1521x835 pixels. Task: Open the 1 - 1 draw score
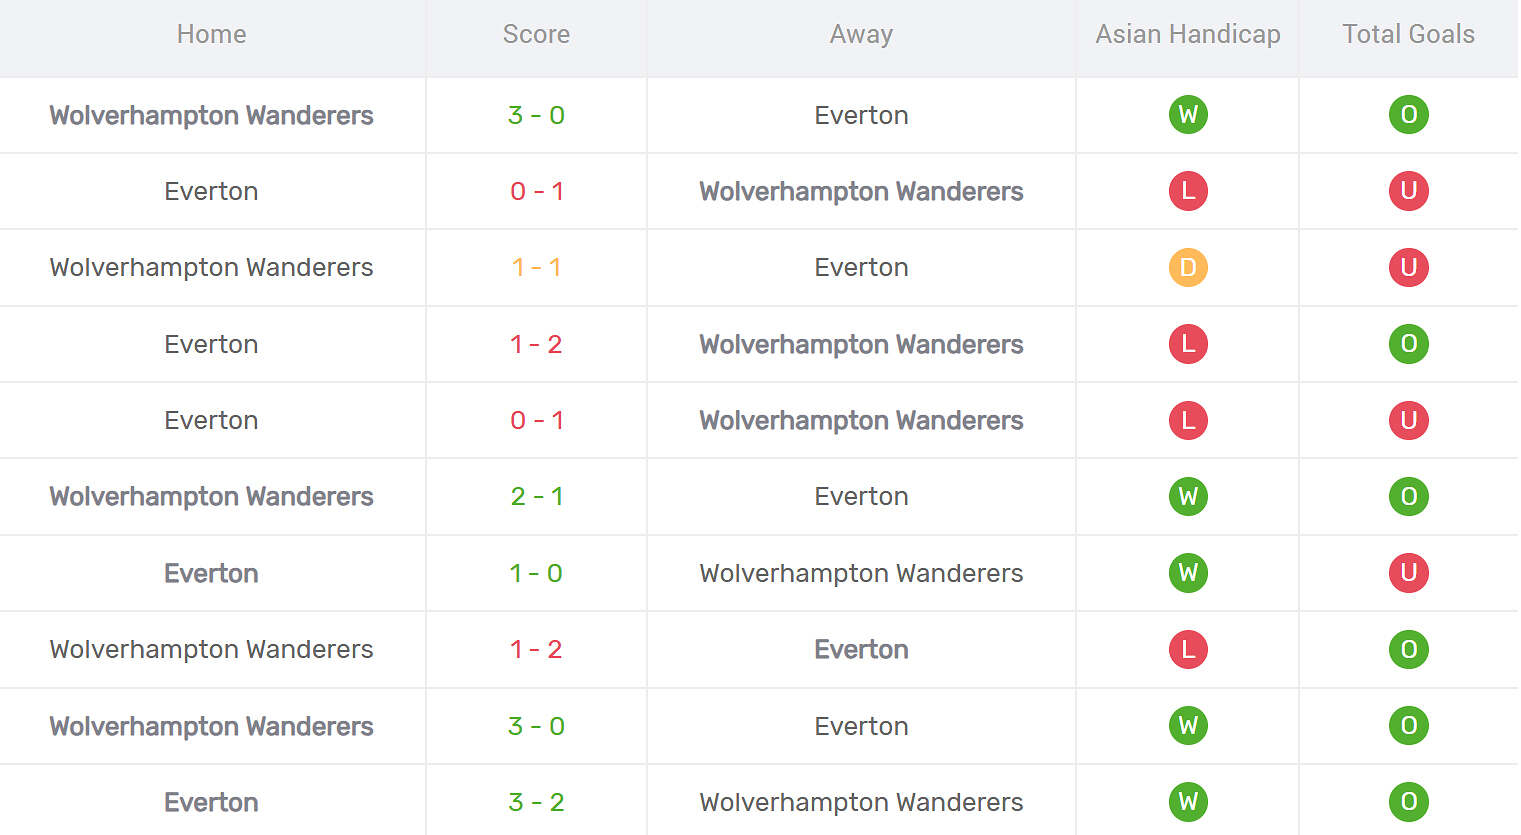coord(536,268)
